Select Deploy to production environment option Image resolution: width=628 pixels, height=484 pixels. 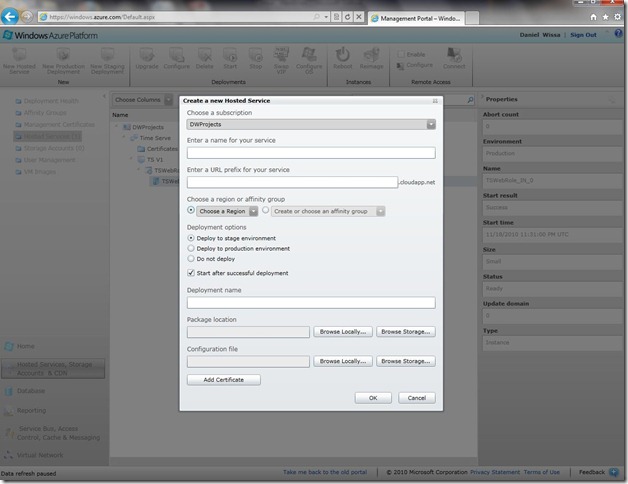pyautogui.click(x=191, y=248)
